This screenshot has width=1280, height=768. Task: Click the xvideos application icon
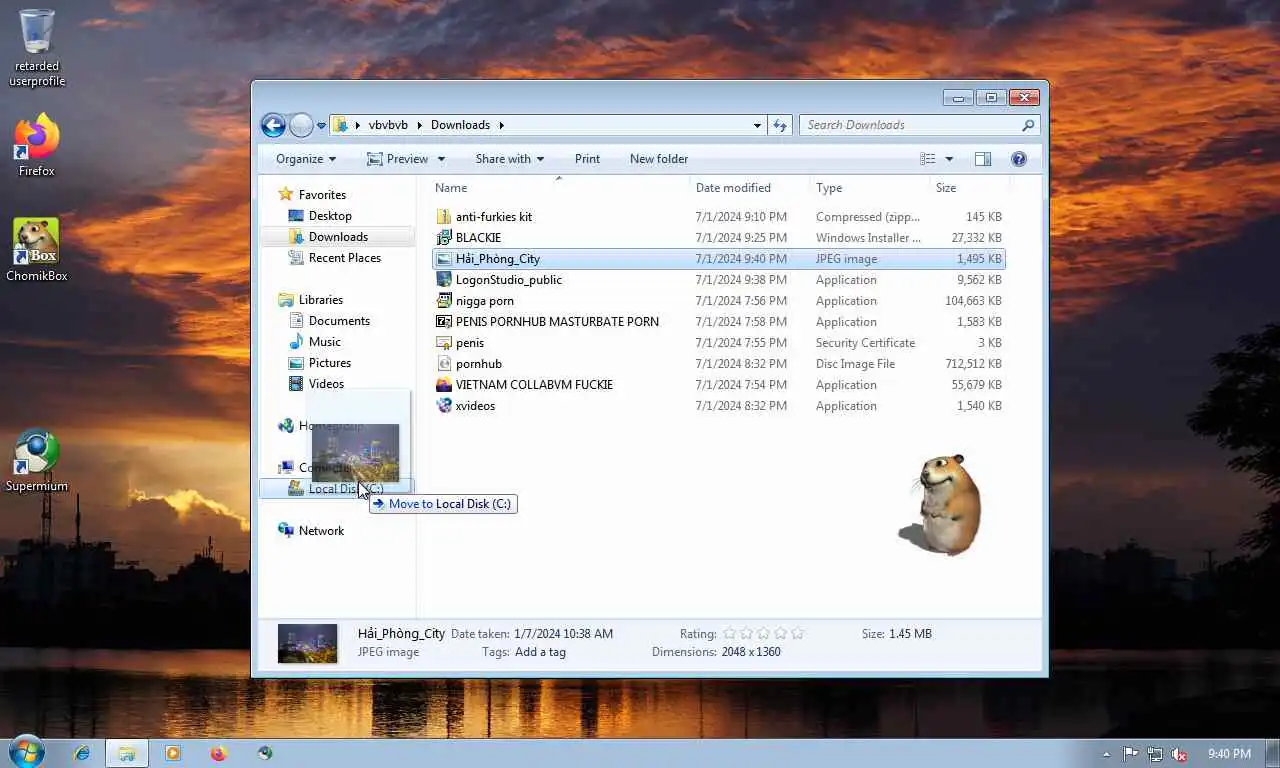[444, 406]
